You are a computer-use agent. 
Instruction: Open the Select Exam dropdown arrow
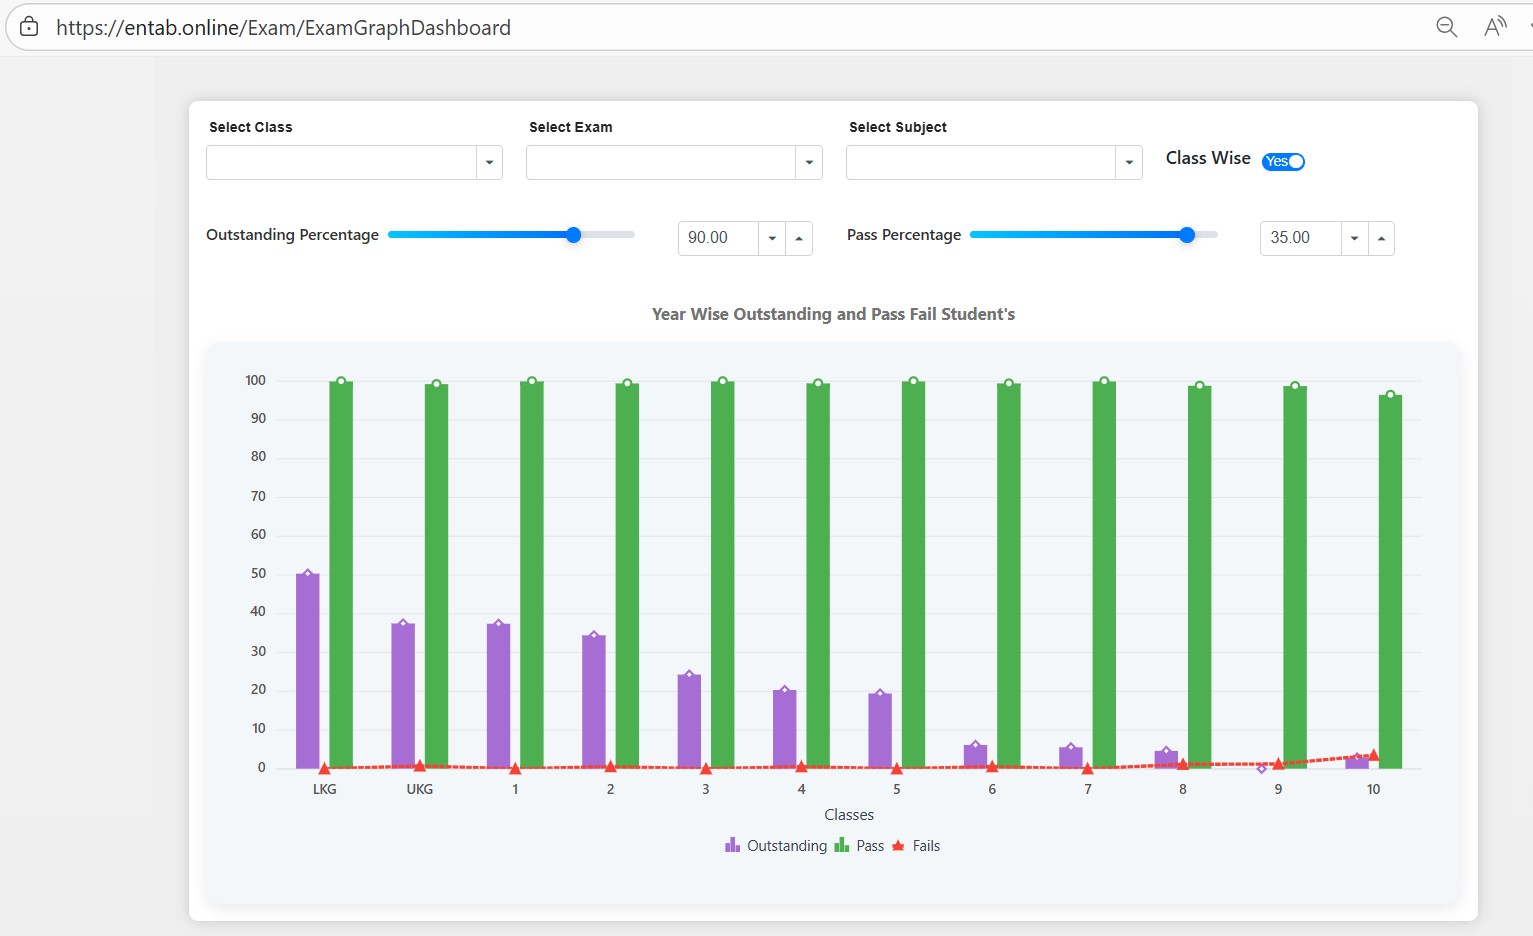[x=809, y=162]
